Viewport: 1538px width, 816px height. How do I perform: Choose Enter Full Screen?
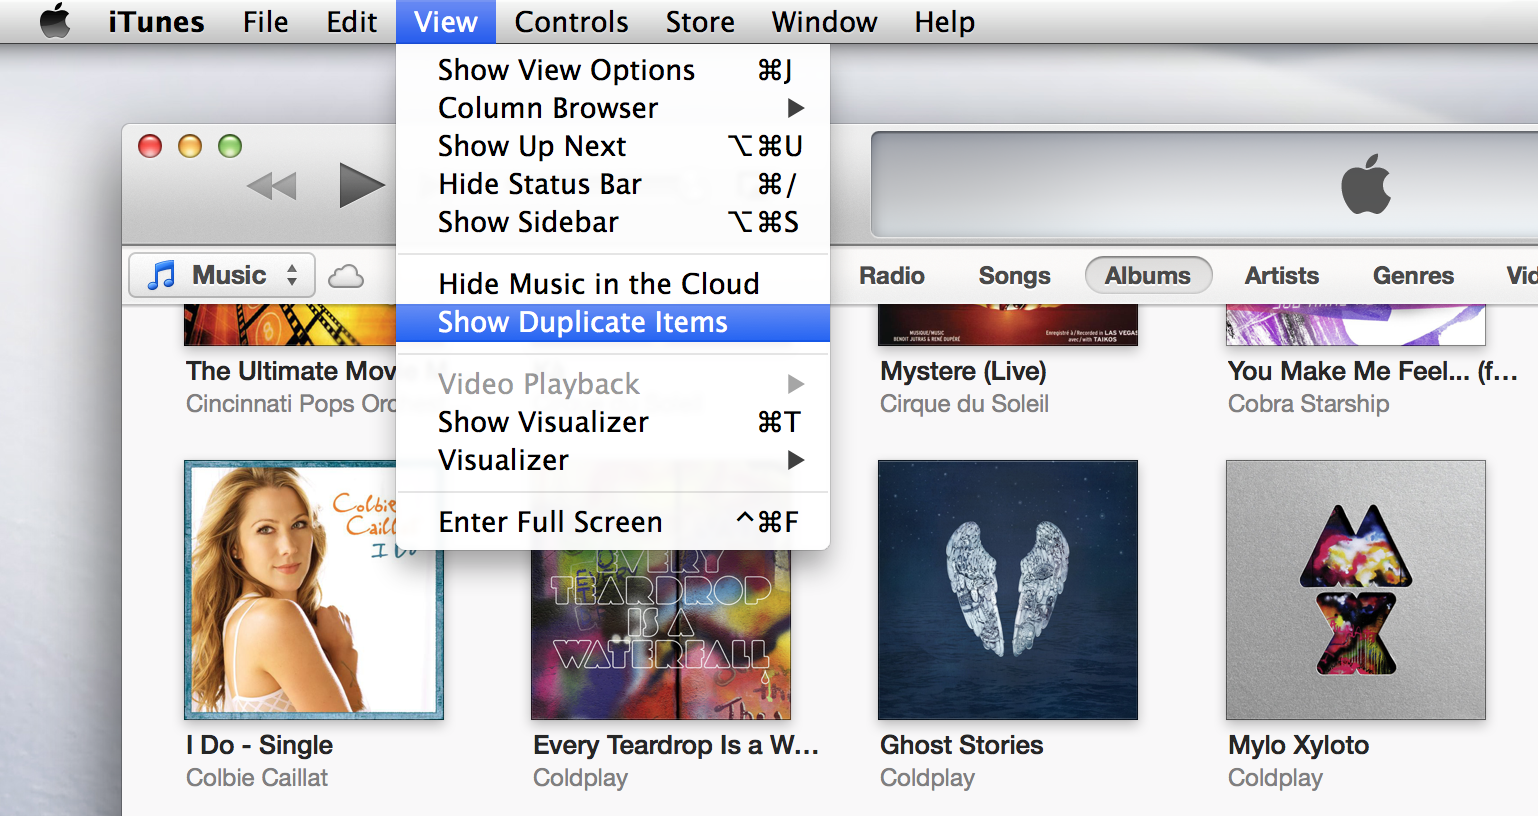(x=613, y=522)
